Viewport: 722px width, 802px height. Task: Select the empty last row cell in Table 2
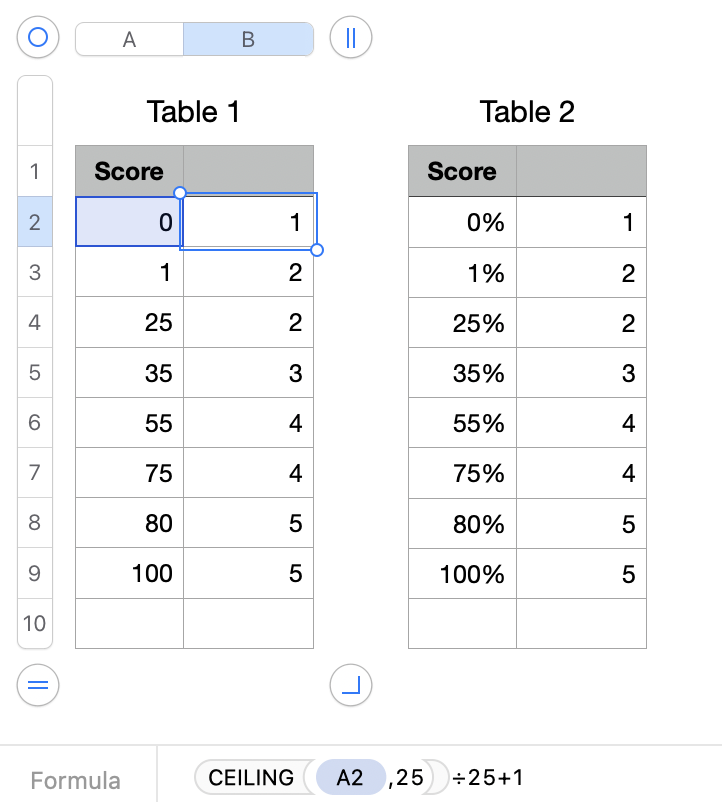(462, 623)
